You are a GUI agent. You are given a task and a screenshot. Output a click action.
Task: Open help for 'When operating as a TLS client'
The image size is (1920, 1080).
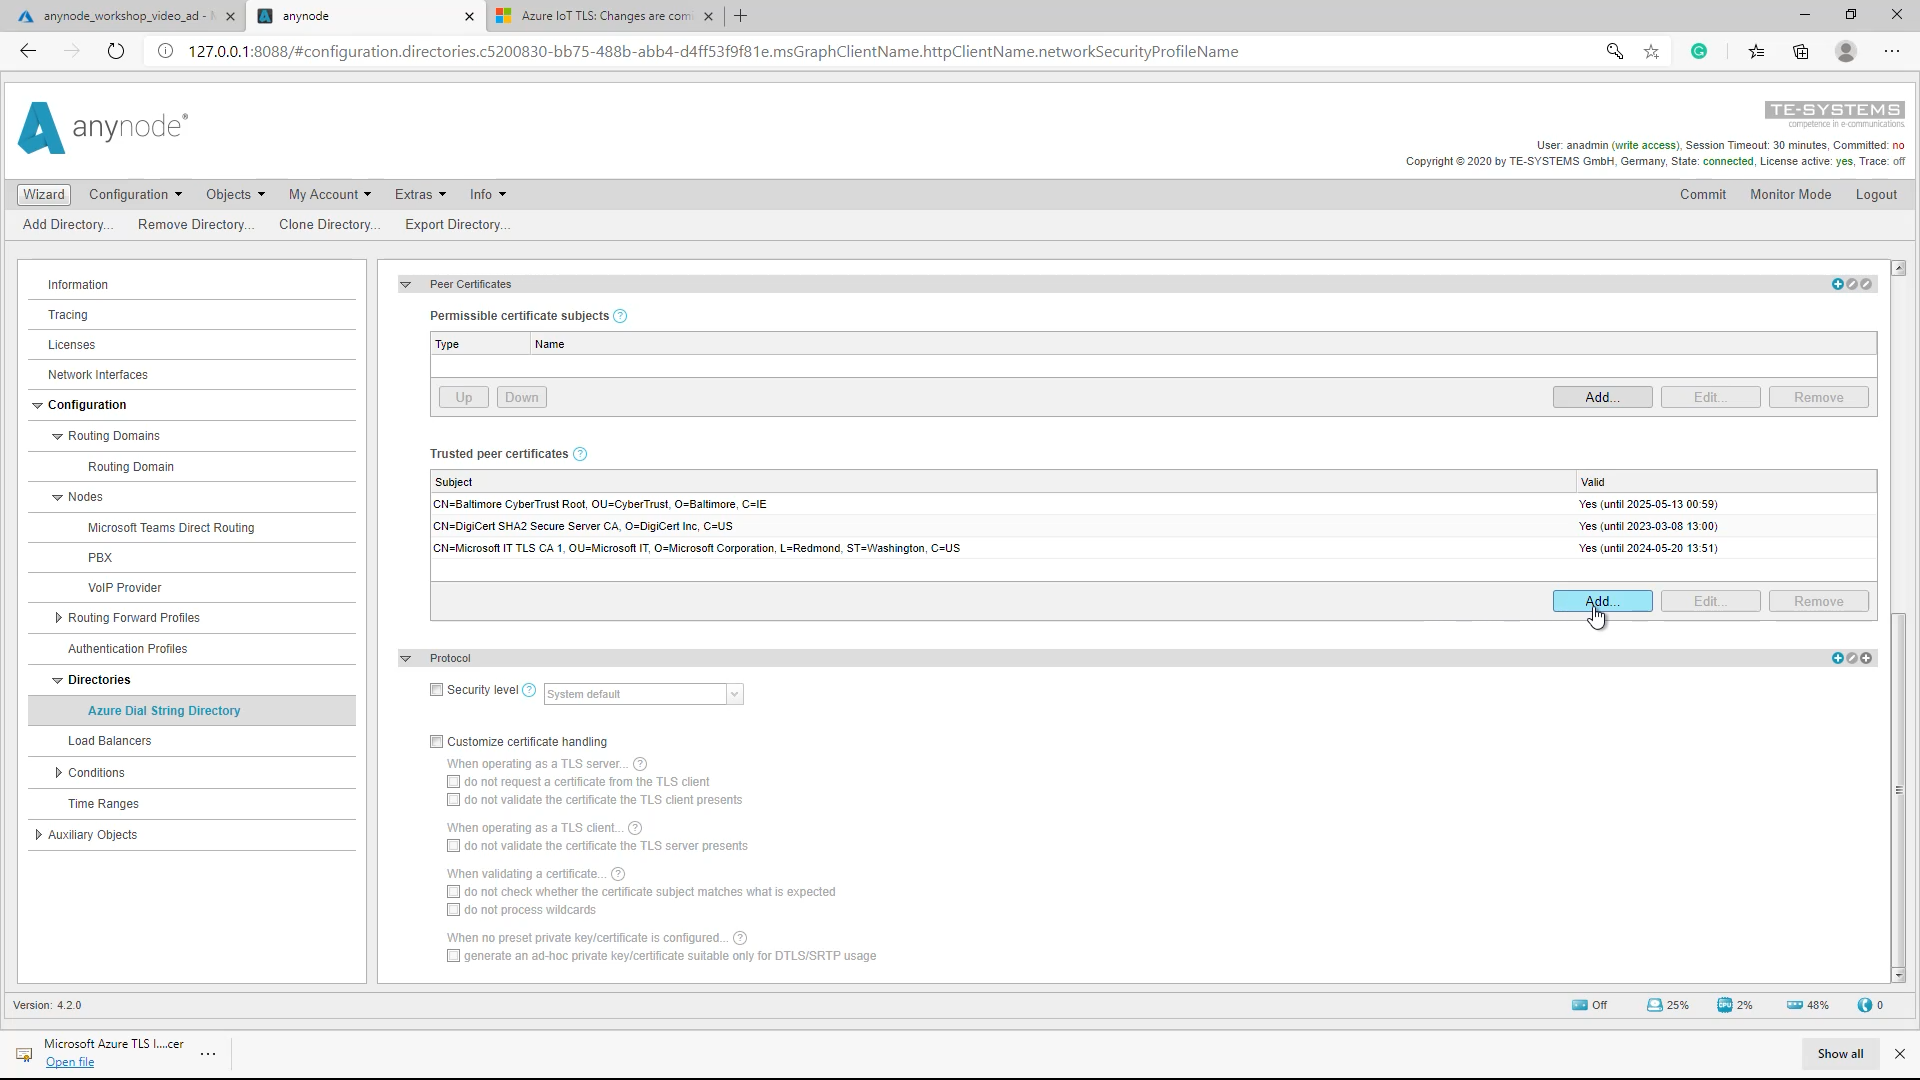(635, 829)
